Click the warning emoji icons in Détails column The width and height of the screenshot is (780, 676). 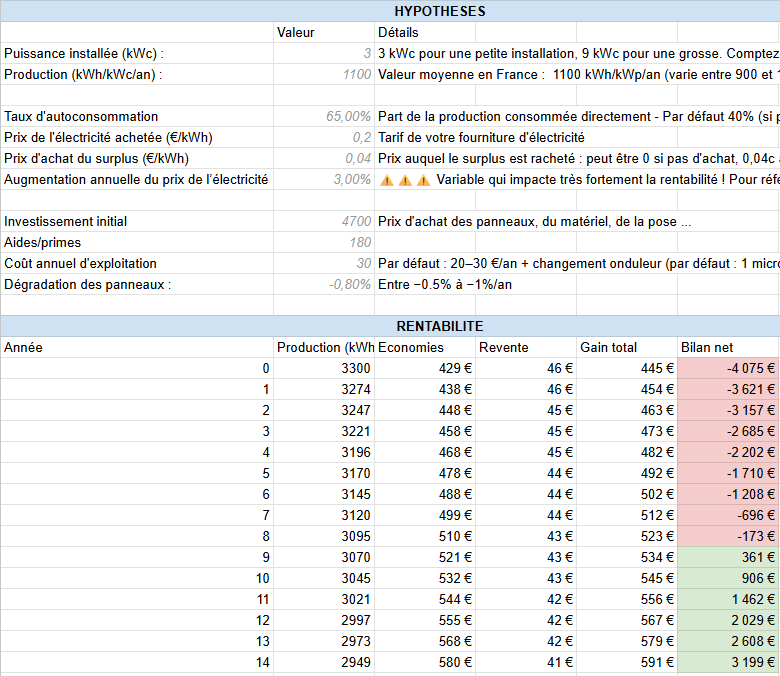pos(404,180)
